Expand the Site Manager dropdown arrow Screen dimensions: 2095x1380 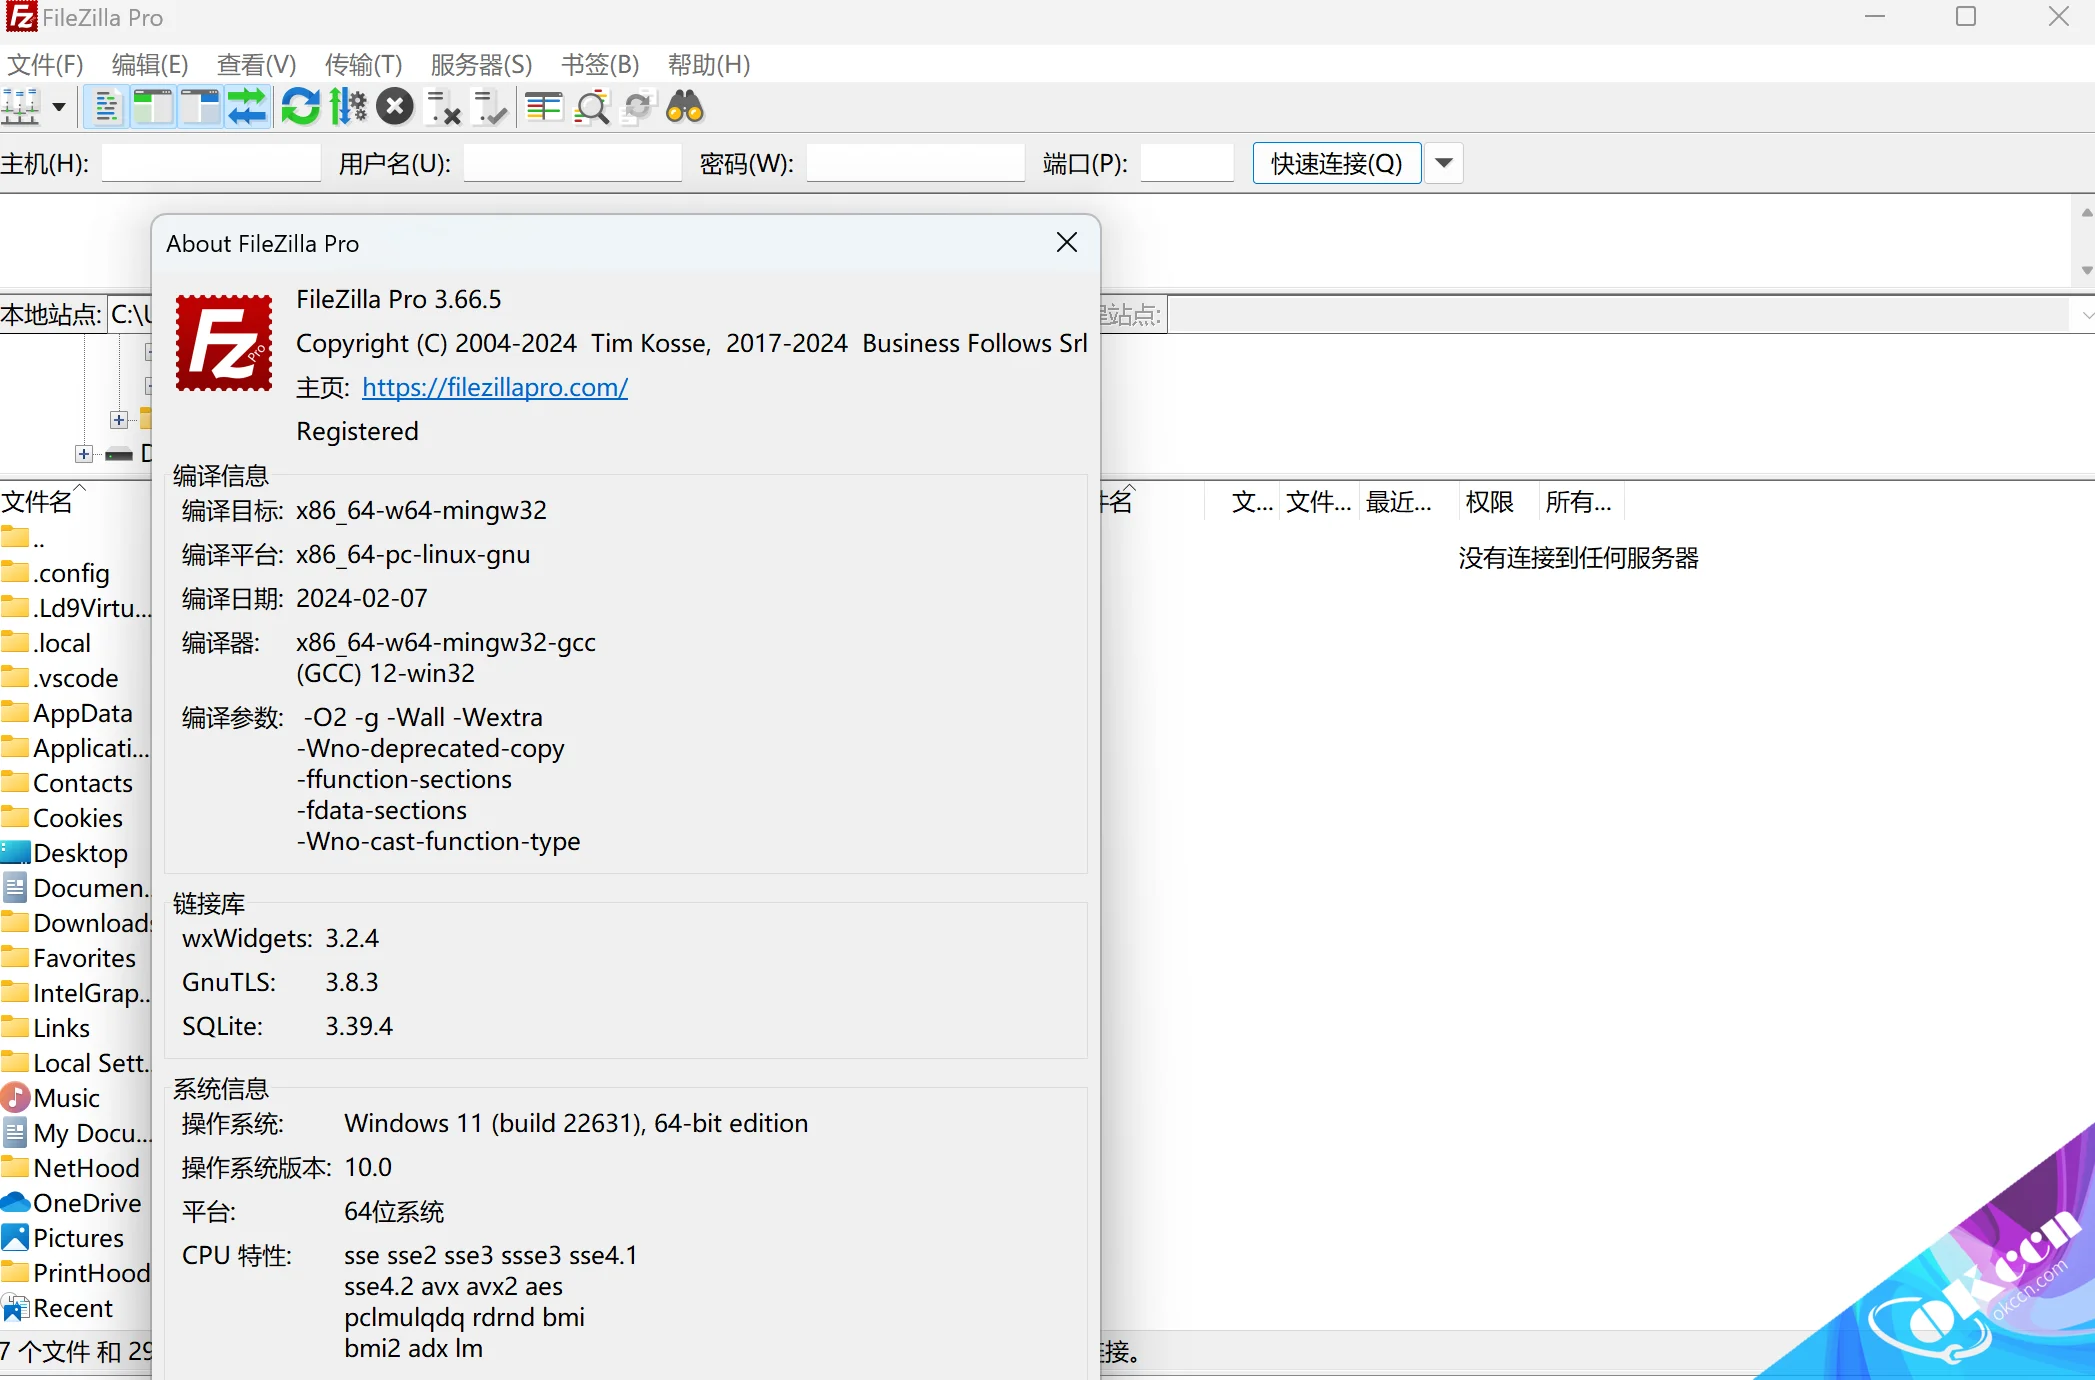(x=59, y=107)
